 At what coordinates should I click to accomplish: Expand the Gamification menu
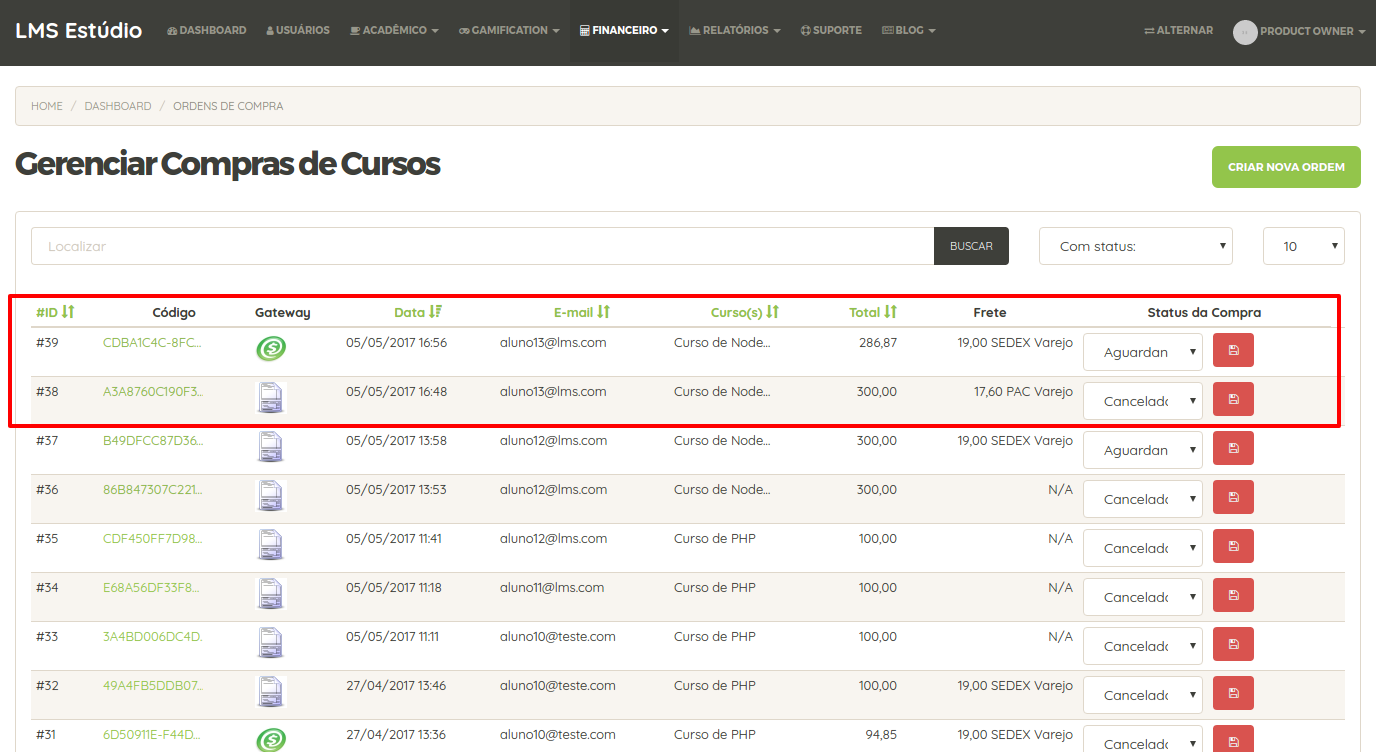[x=509, y=31]
